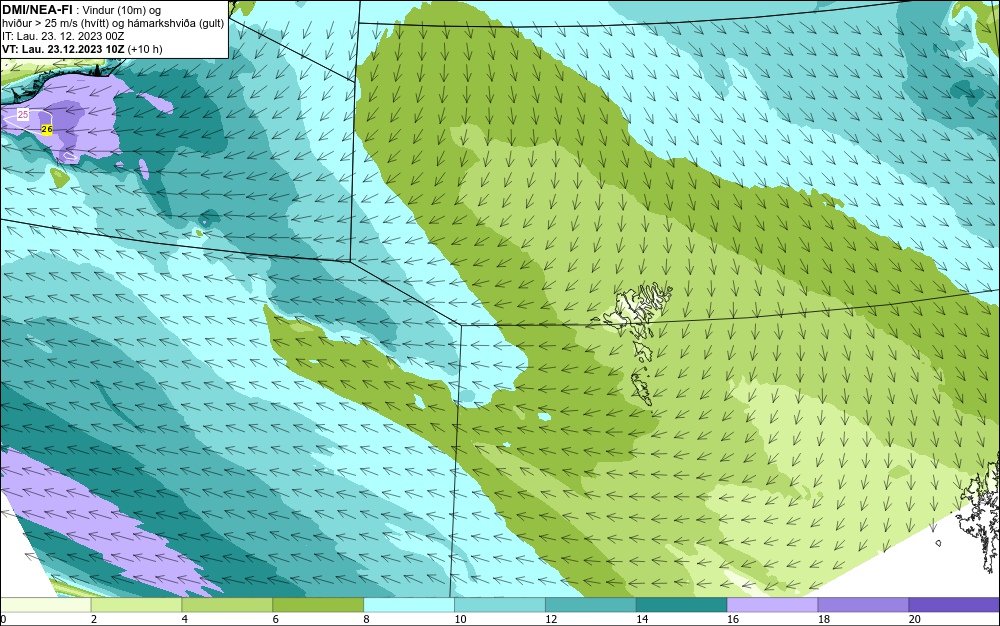Click the 2–4 m/s light green legend swatch
The width and height of the screenshot is (1000, 626).
[136, 604]
